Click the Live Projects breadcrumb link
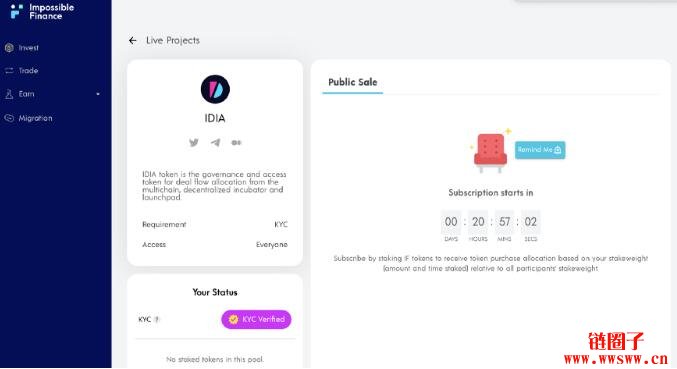 173,41
